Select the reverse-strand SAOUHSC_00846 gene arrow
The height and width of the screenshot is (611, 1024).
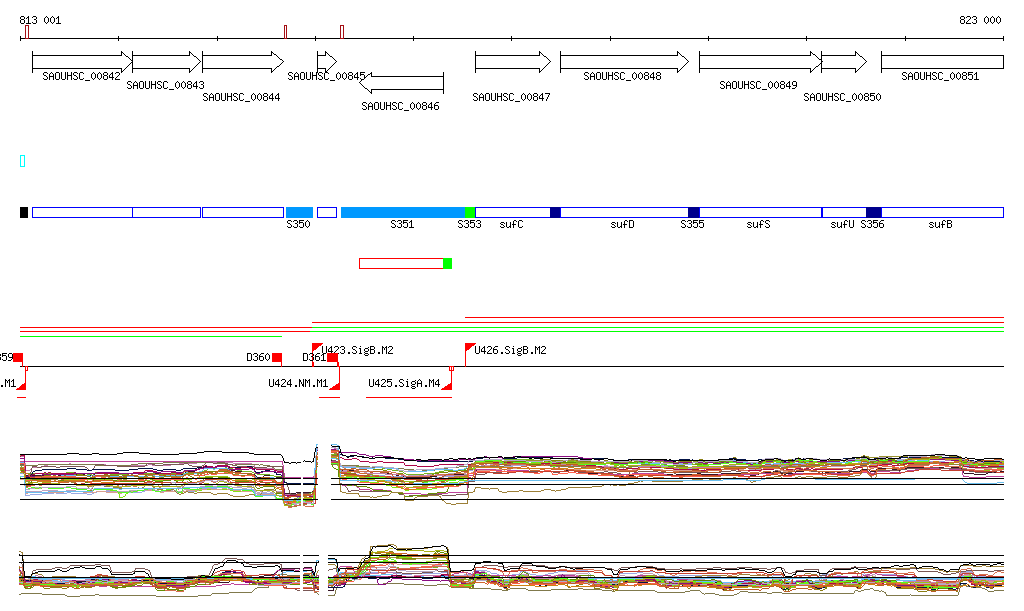(x=402, y=83)
